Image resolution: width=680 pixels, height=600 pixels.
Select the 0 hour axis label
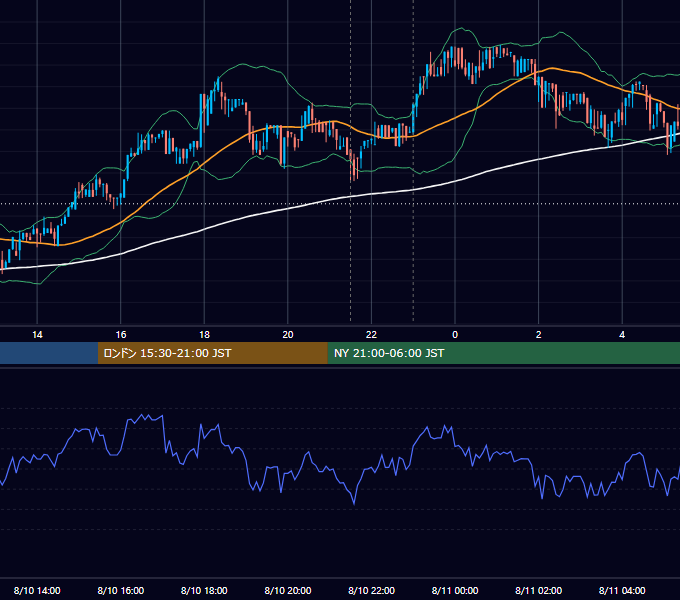coord(455,335)
